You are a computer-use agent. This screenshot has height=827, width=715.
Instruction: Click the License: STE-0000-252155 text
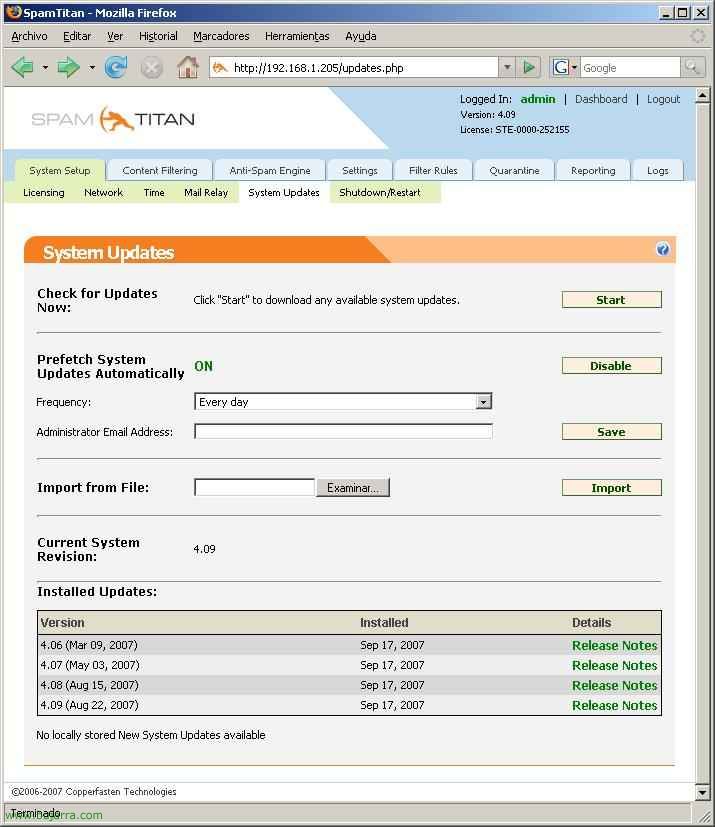coord(515,130)
